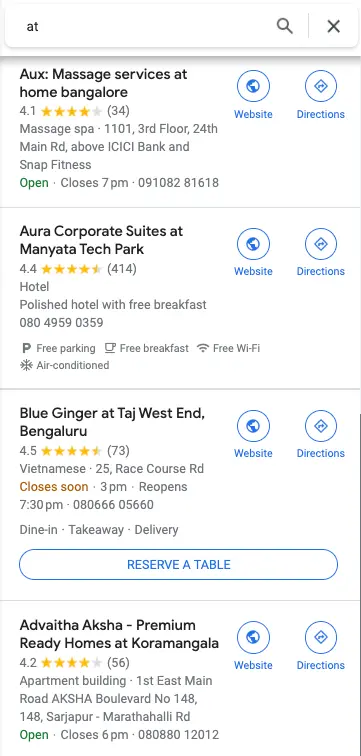361x756 pixels.
Task: Get Directions icon for Blue Ginger
Action: 321,426
